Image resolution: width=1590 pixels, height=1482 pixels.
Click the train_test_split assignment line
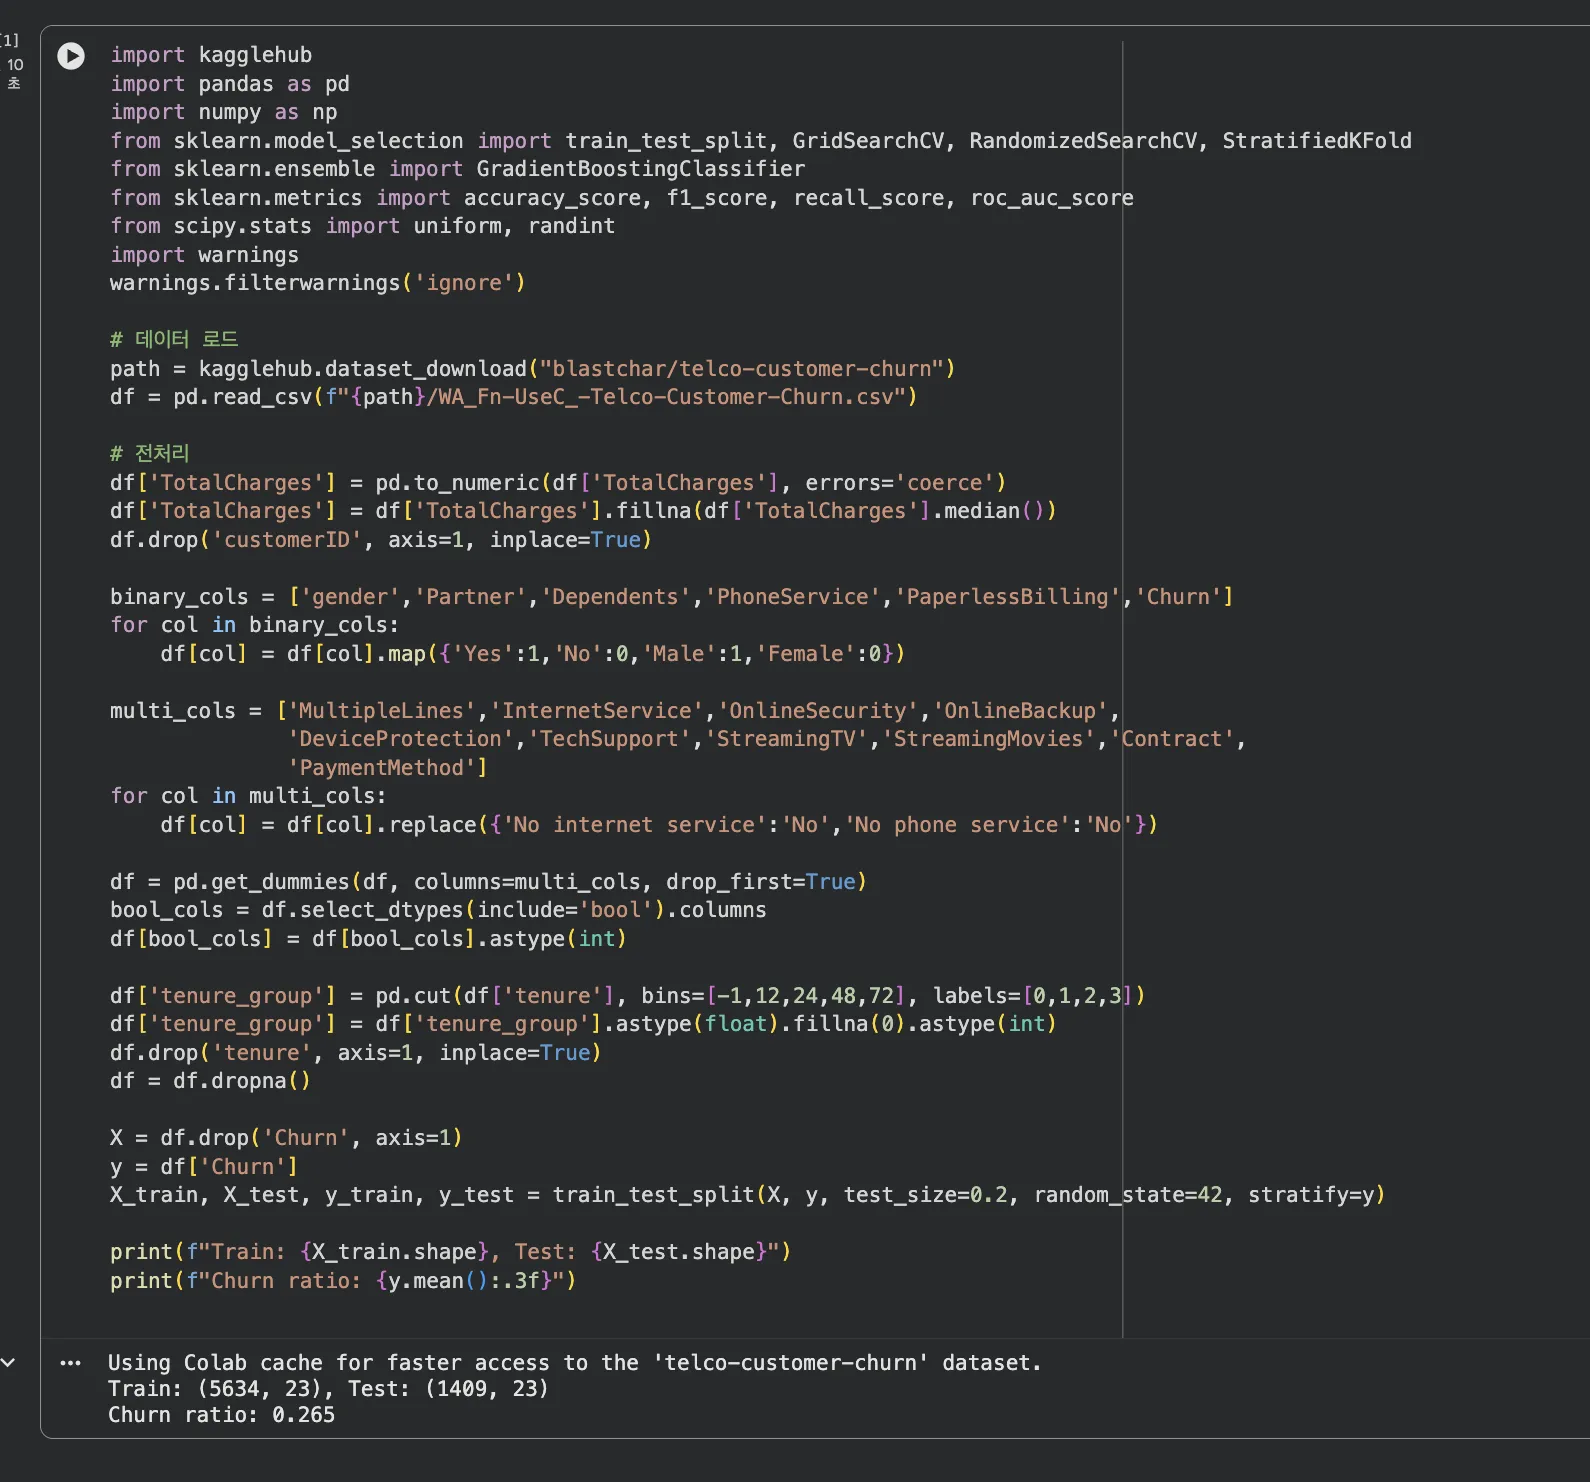[x=747, y=1195]
